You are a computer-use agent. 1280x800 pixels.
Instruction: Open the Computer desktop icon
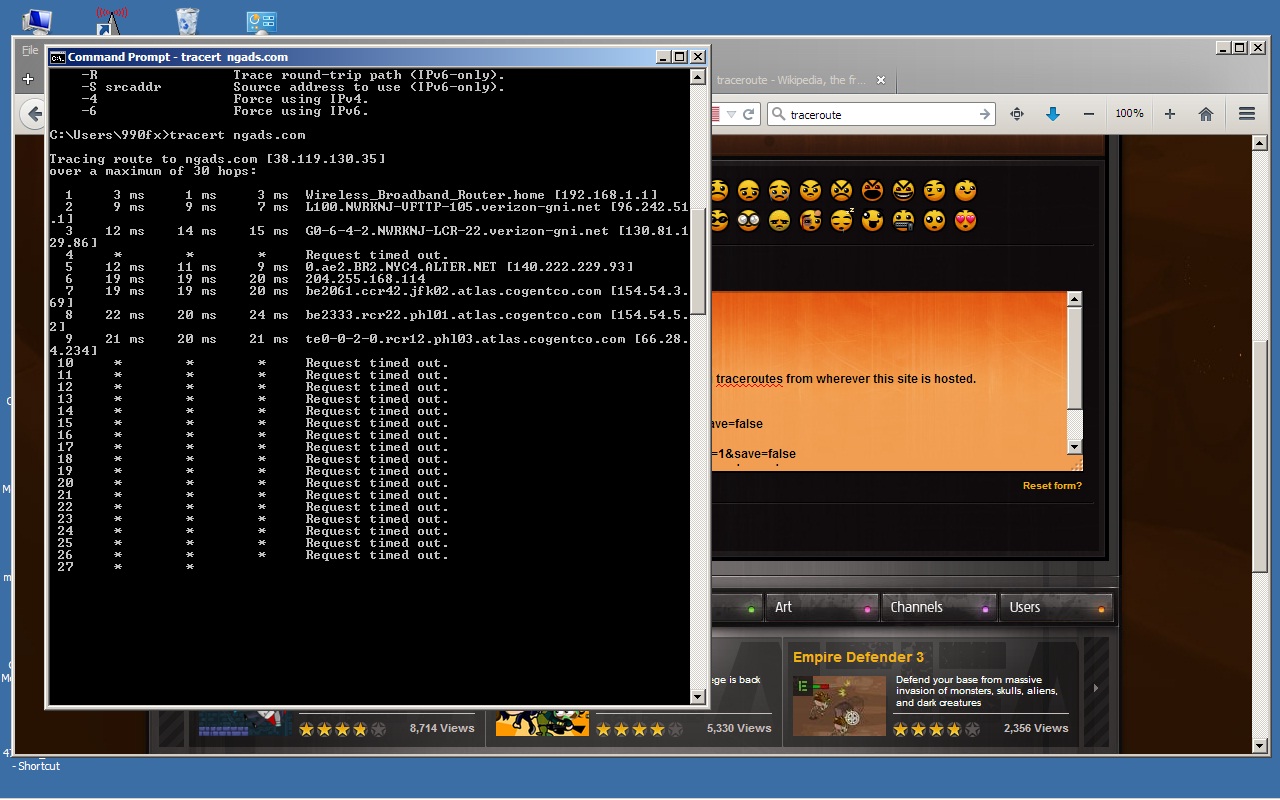[x=37, y=21]
